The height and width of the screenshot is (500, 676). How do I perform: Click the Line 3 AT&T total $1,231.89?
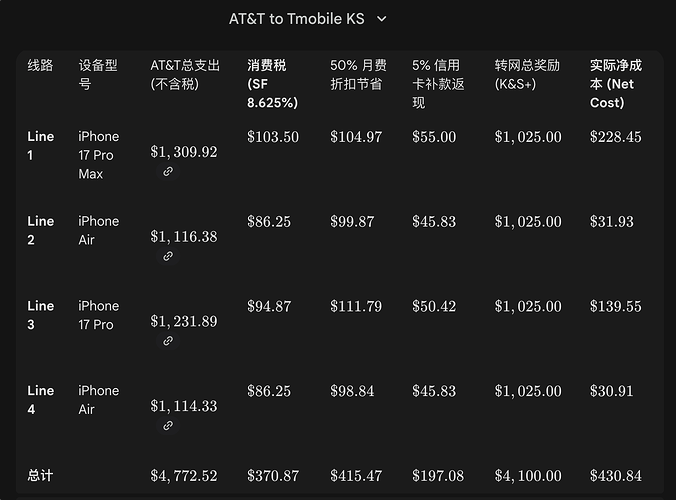point(184,321)
